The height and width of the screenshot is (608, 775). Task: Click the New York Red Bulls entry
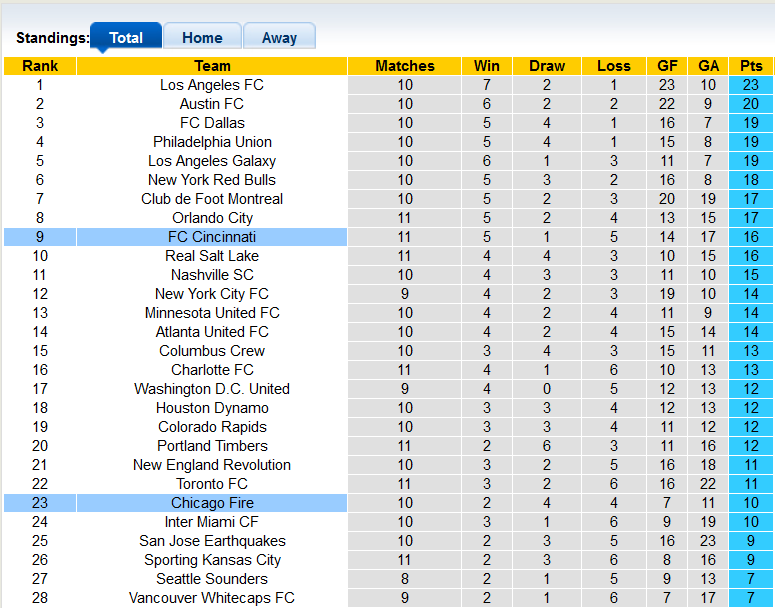click(212, 180)
